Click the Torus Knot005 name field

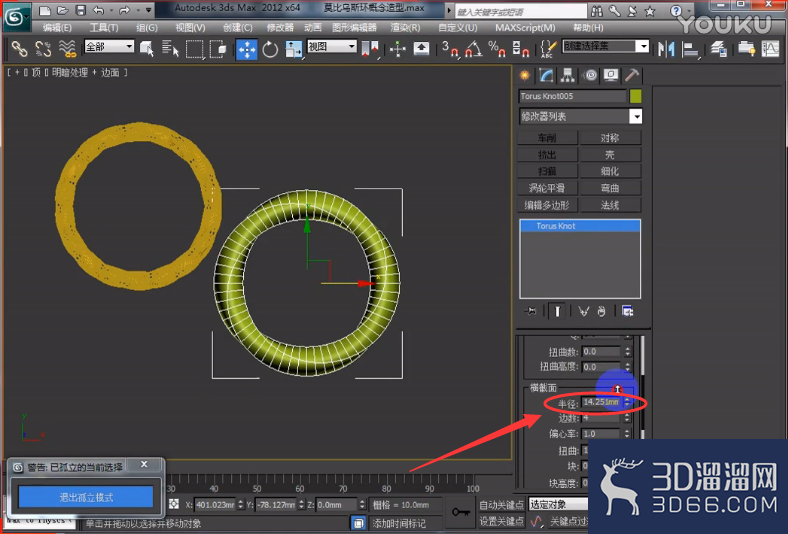[572, 96]
